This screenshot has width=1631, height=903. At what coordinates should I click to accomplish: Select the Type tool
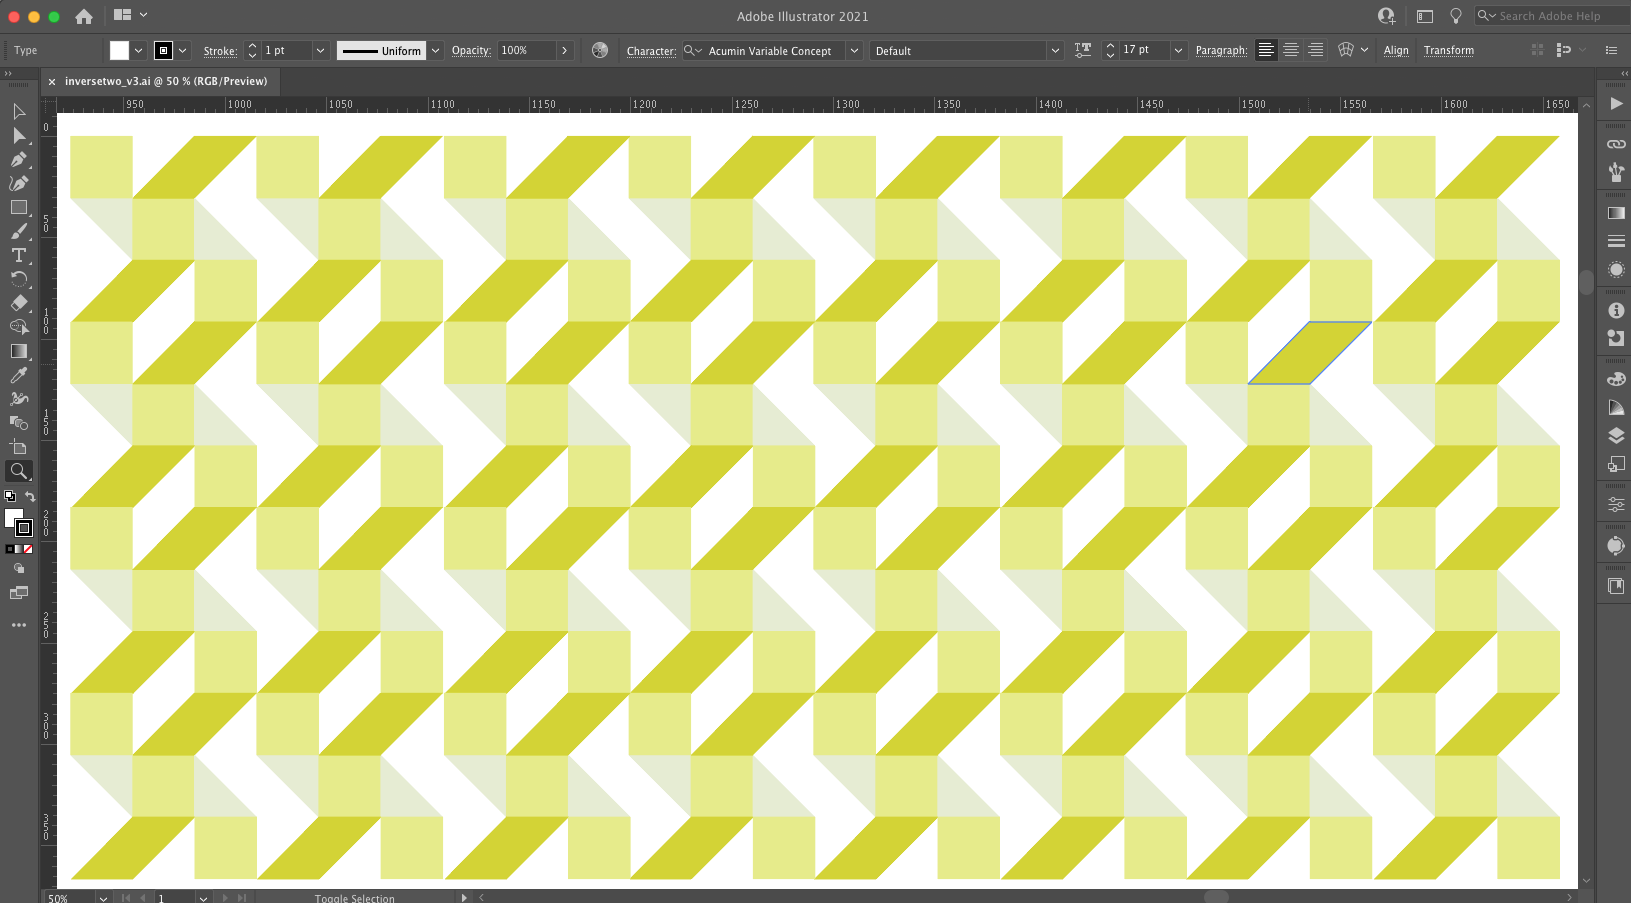(x=19, y=255)
